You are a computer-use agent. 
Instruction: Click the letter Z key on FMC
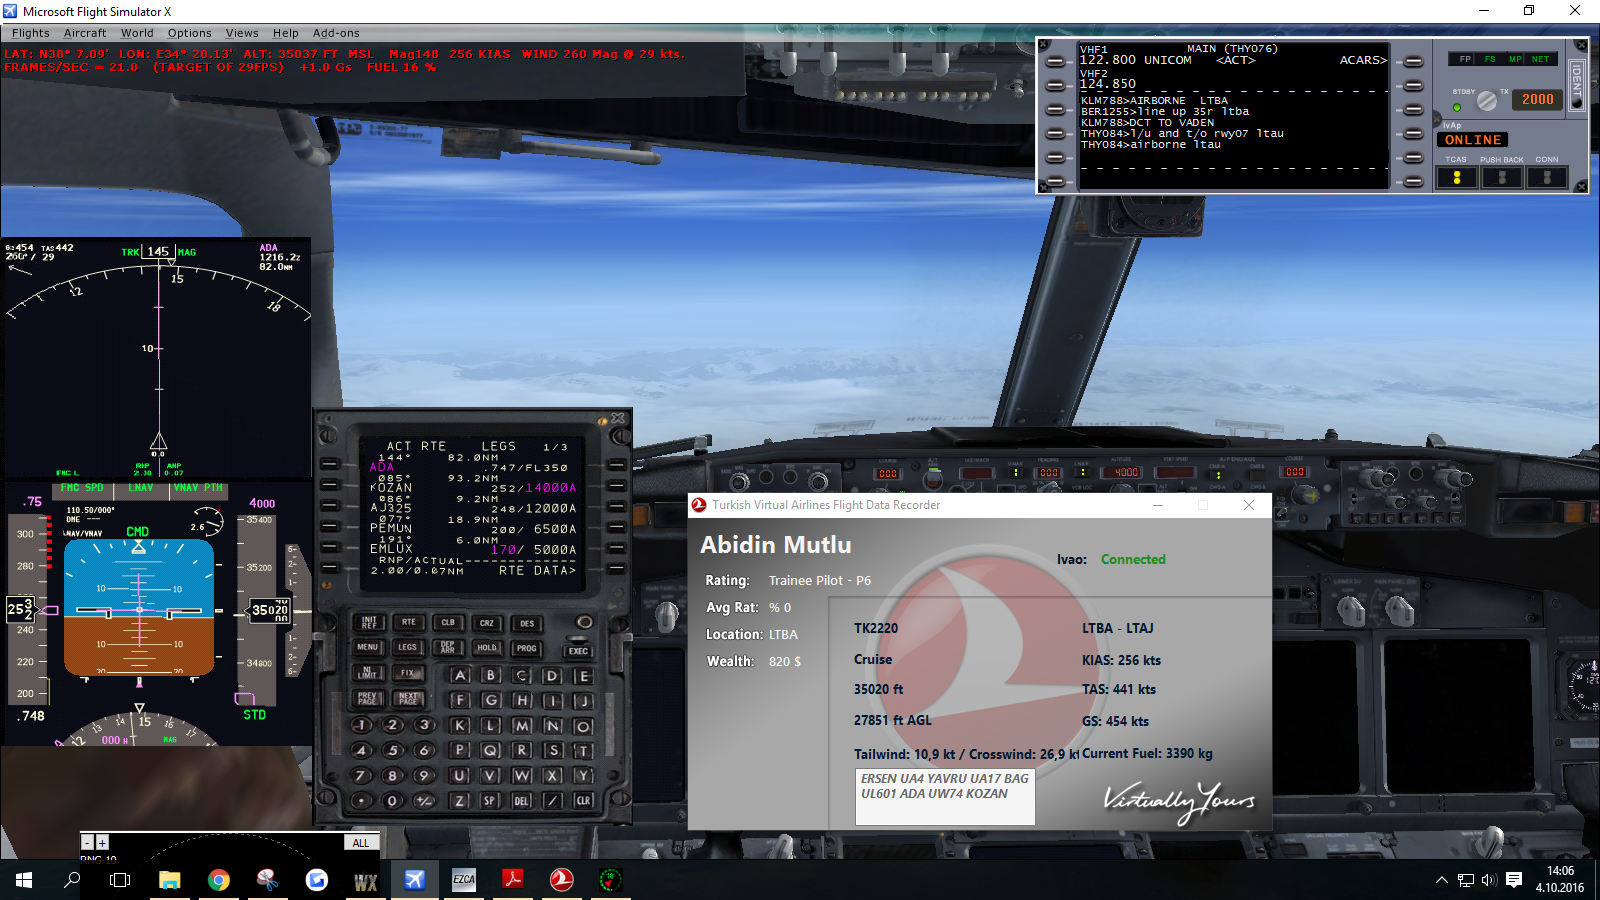tap(459, 800)
